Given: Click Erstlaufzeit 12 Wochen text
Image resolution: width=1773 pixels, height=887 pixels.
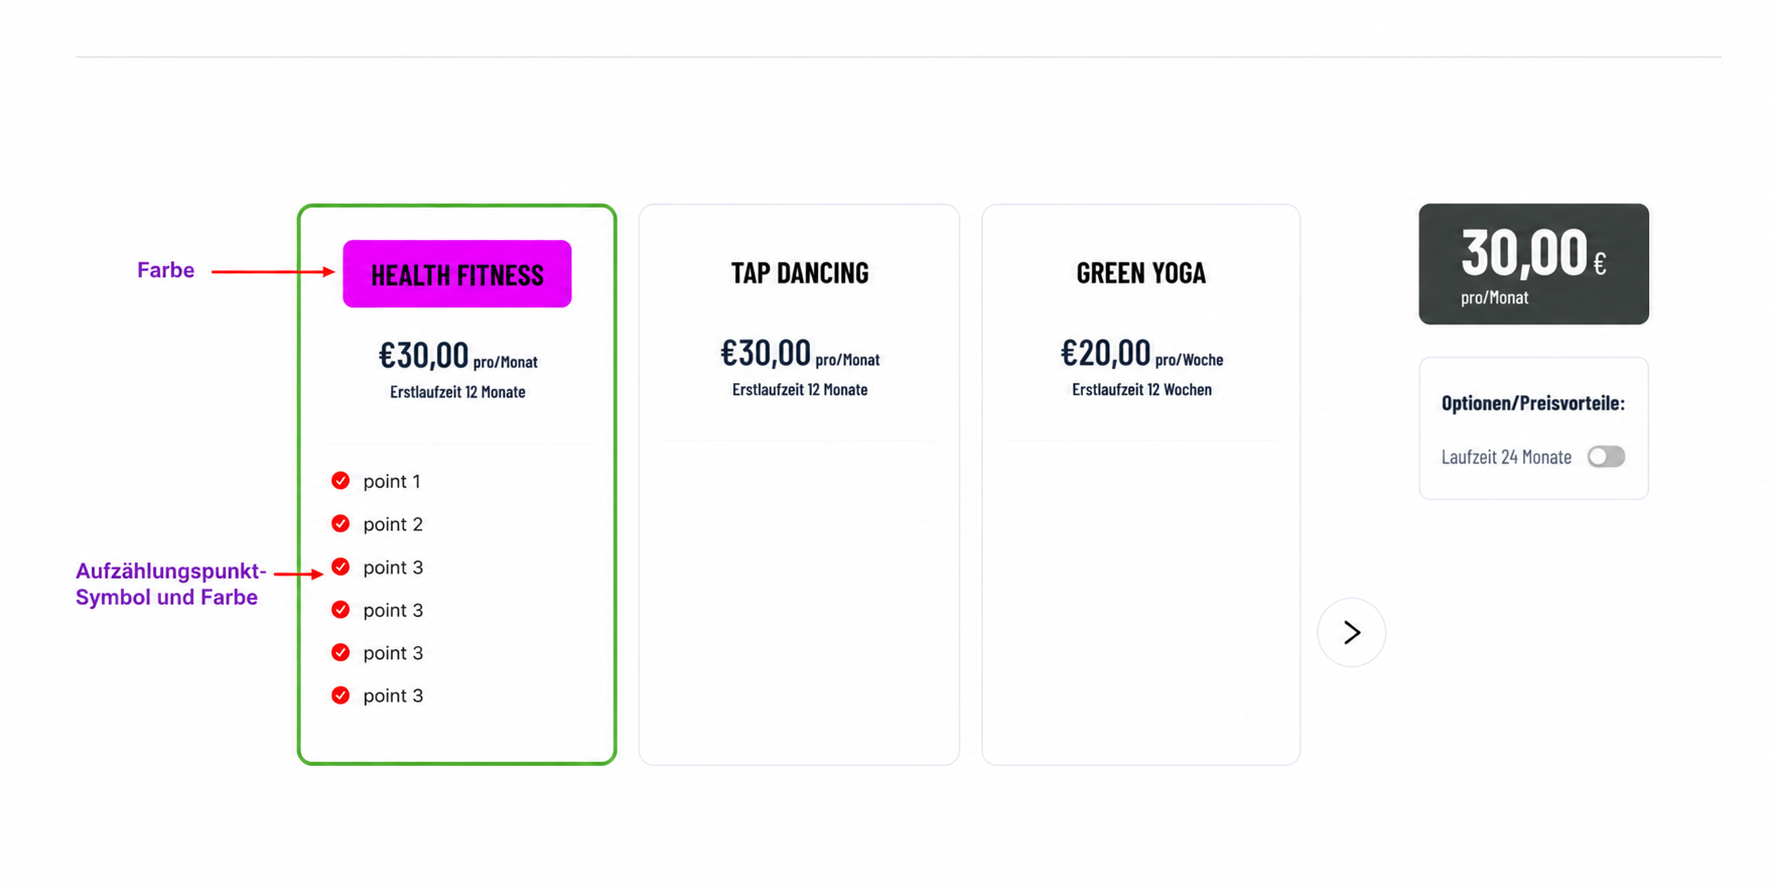Looking at the screenshot, I should pyautogui.click(x=1141, y=390).
